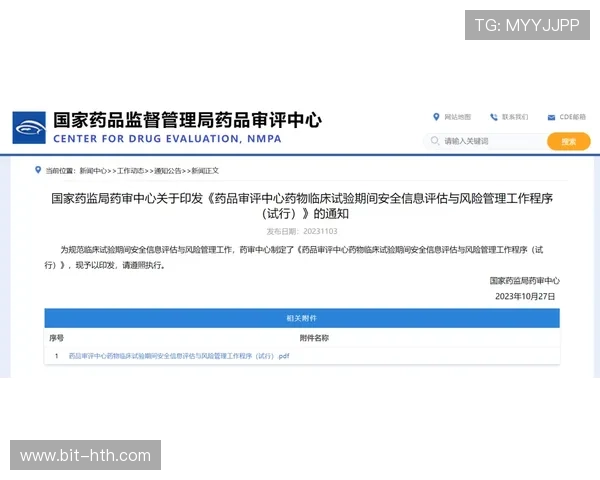Go to 新闻中心 in breadcrumb
600x480 pixels.
point(93,171)
